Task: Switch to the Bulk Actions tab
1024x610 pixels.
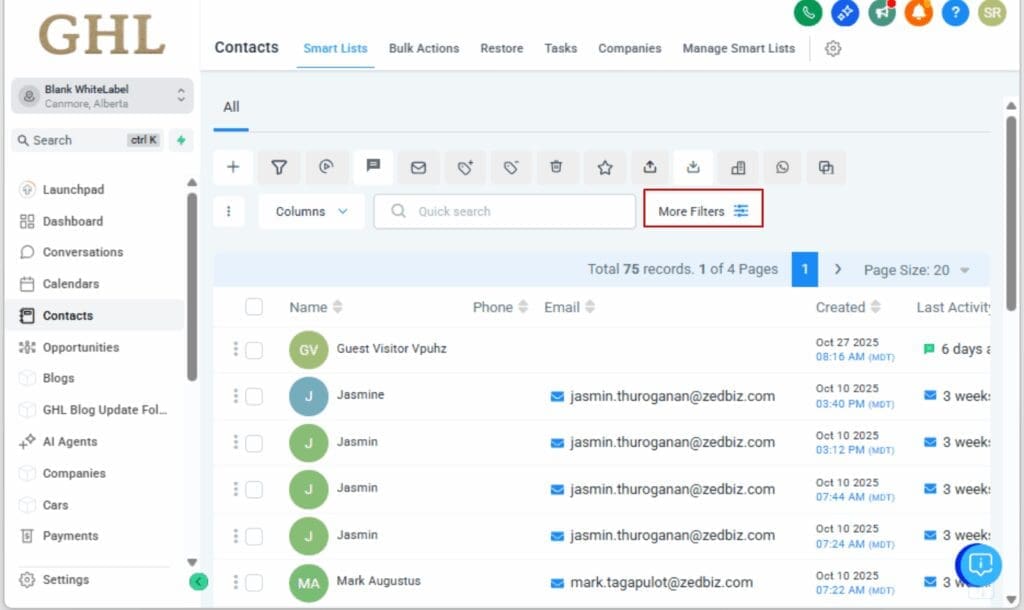Action: pyautogui.click(x=424, y=48)
